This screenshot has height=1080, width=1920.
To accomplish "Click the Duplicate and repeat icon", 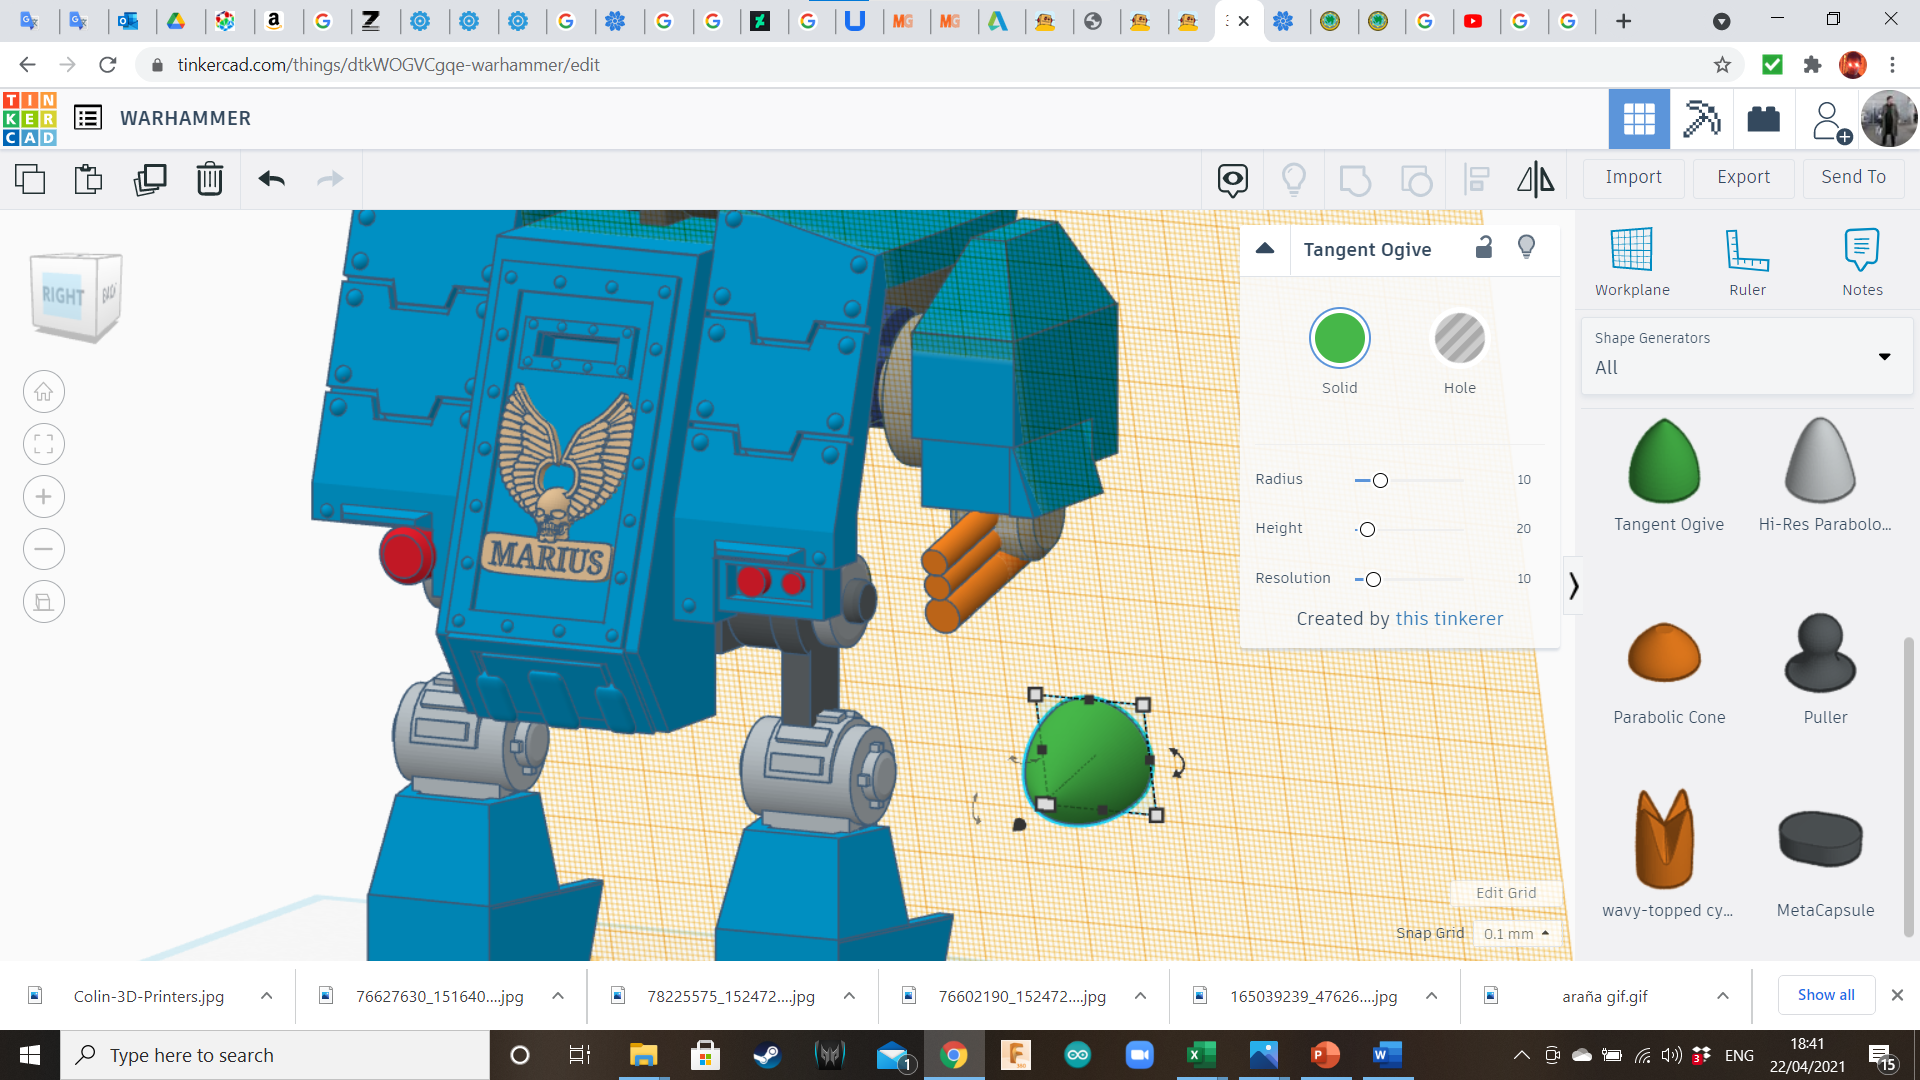I will 150,179.
